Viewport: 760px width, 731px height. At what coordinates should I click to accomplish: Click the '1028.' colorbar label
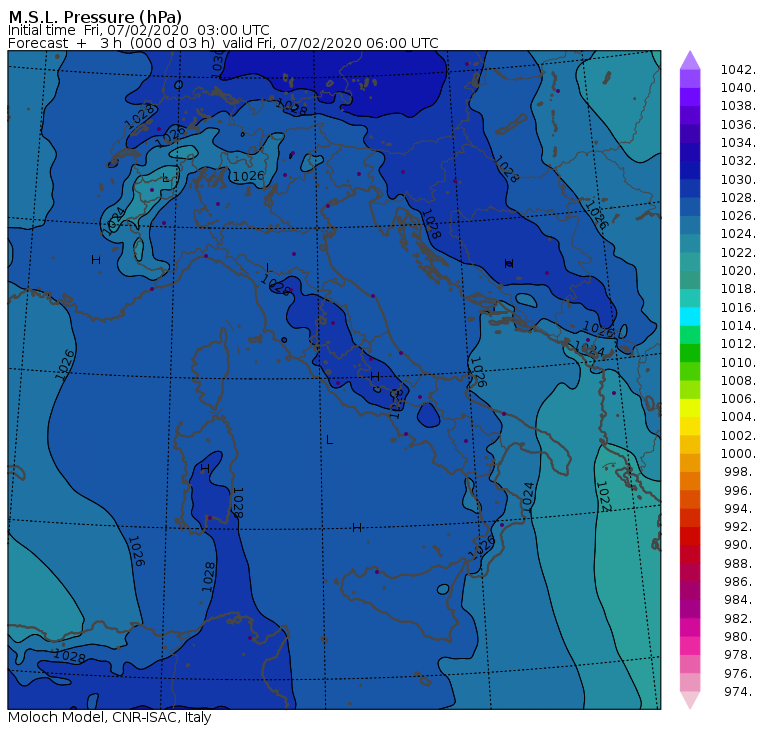tap(738, 198)
